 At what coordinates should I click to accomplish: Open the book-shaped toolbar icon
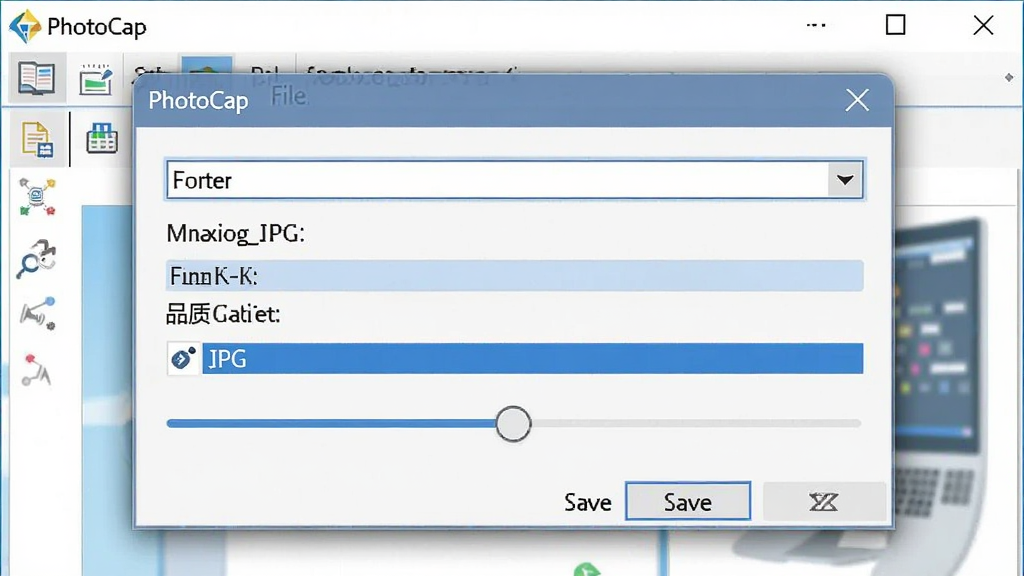coord(37,78)
